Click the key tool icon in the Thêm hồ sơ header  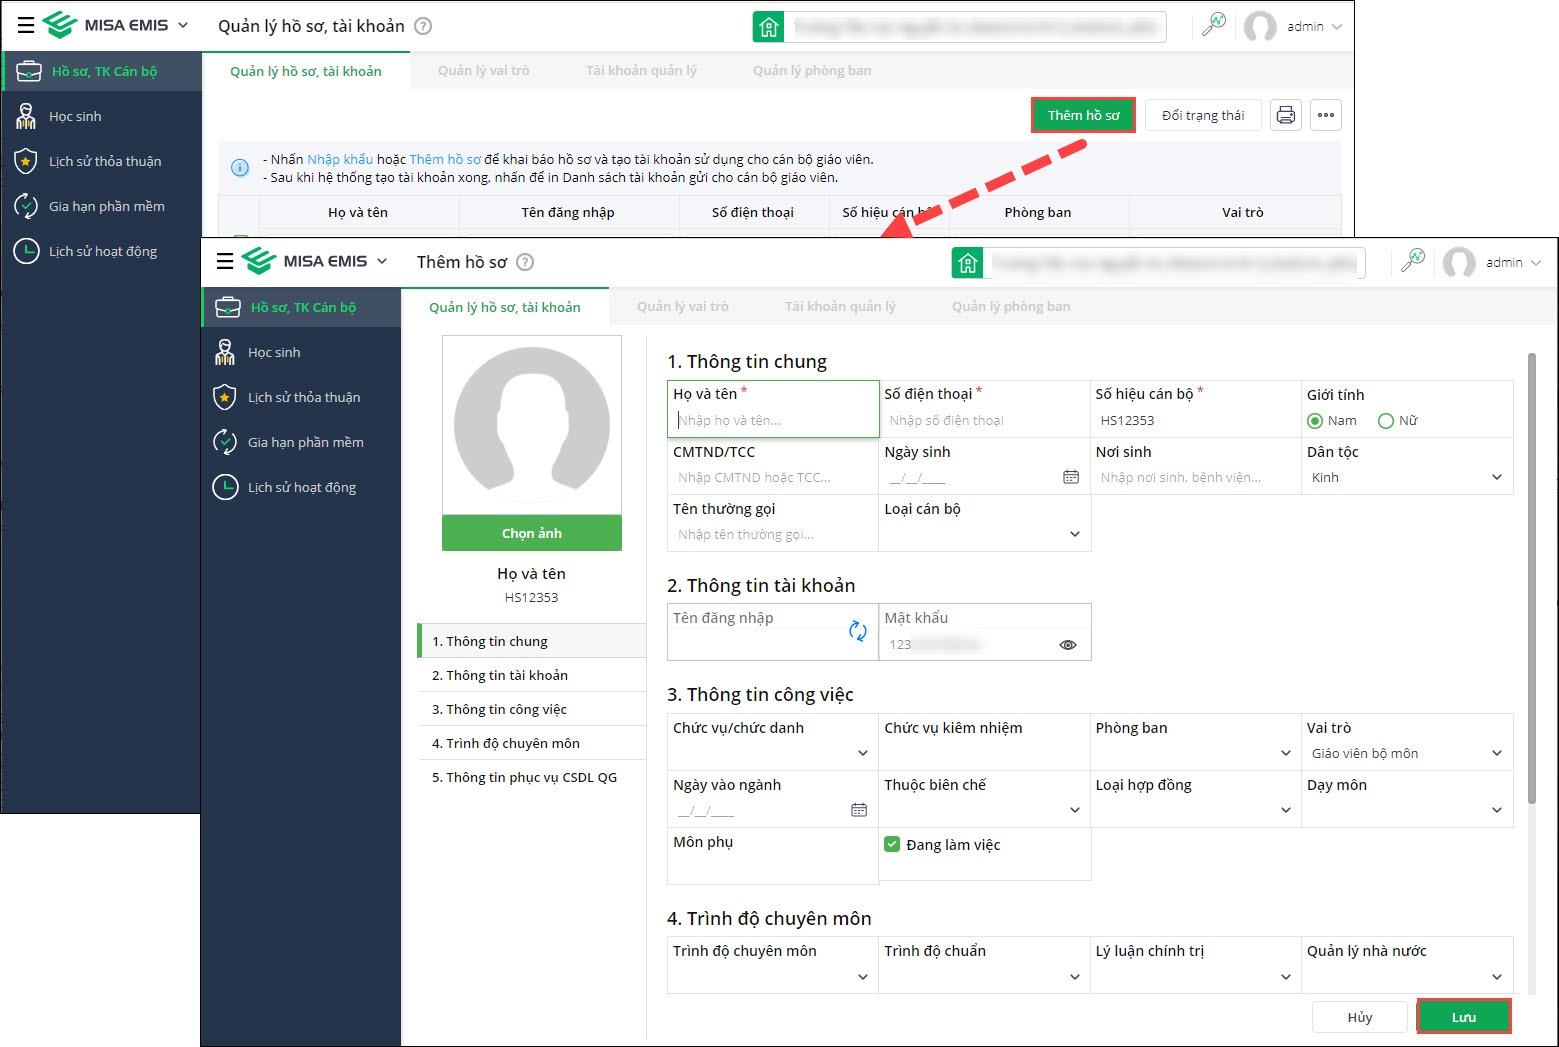point(1413,262)
